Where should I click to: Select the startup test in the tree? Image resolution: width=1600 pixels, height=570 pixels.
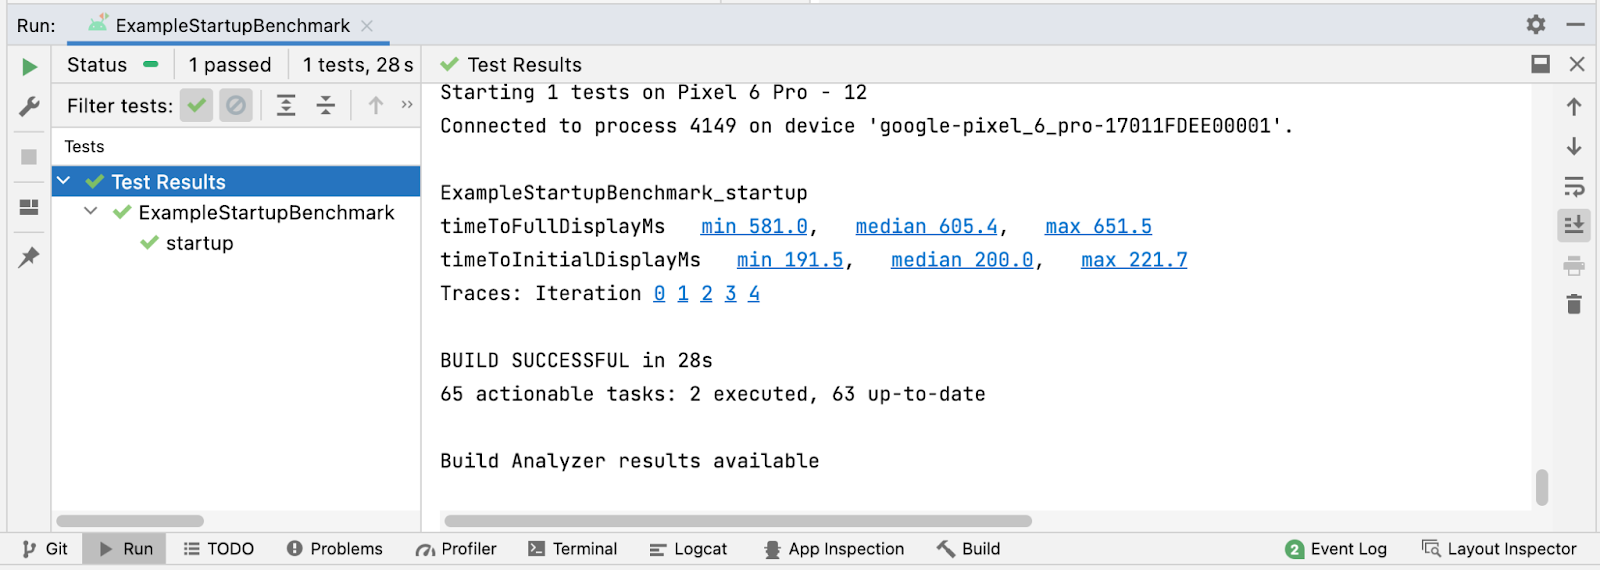[199, 243]
